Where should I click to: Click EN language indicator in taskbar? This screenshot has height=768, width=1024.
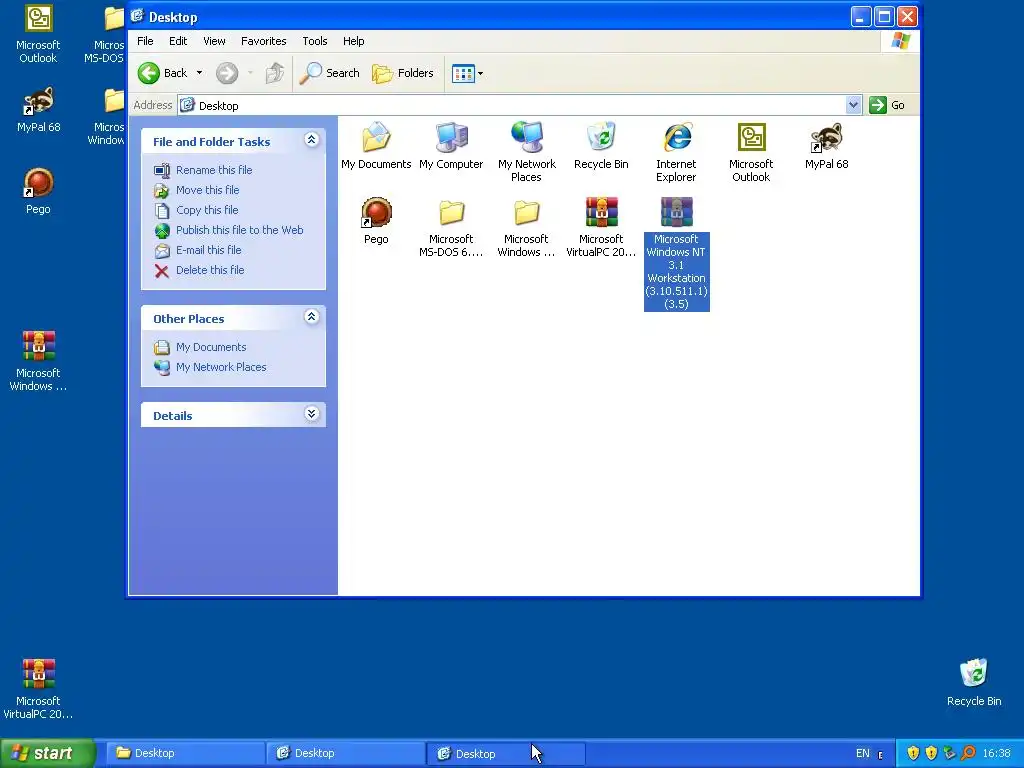click(x=863, y=754)
